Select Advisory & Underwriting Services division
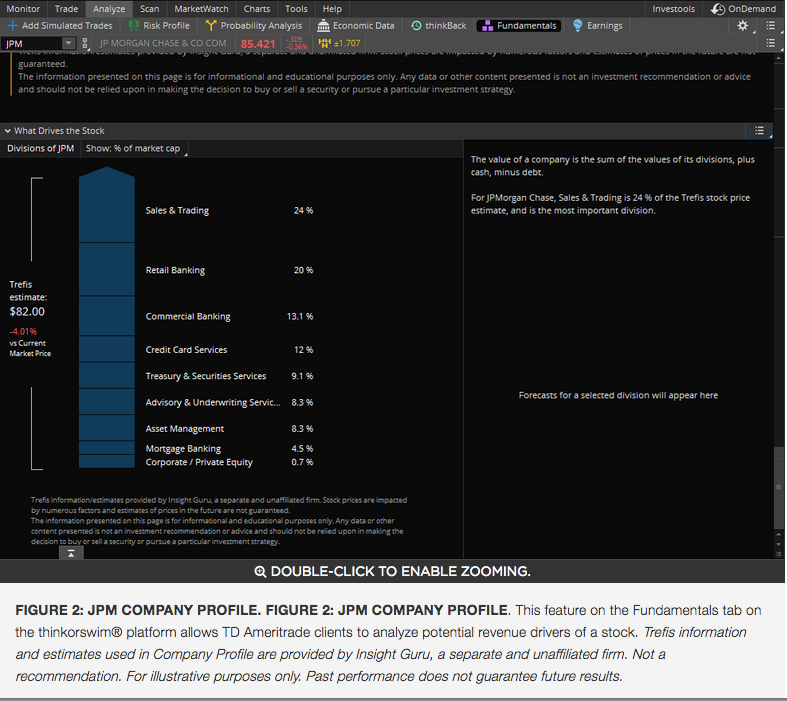This screenshot has height=701, width=787. [x=213, y=402]
